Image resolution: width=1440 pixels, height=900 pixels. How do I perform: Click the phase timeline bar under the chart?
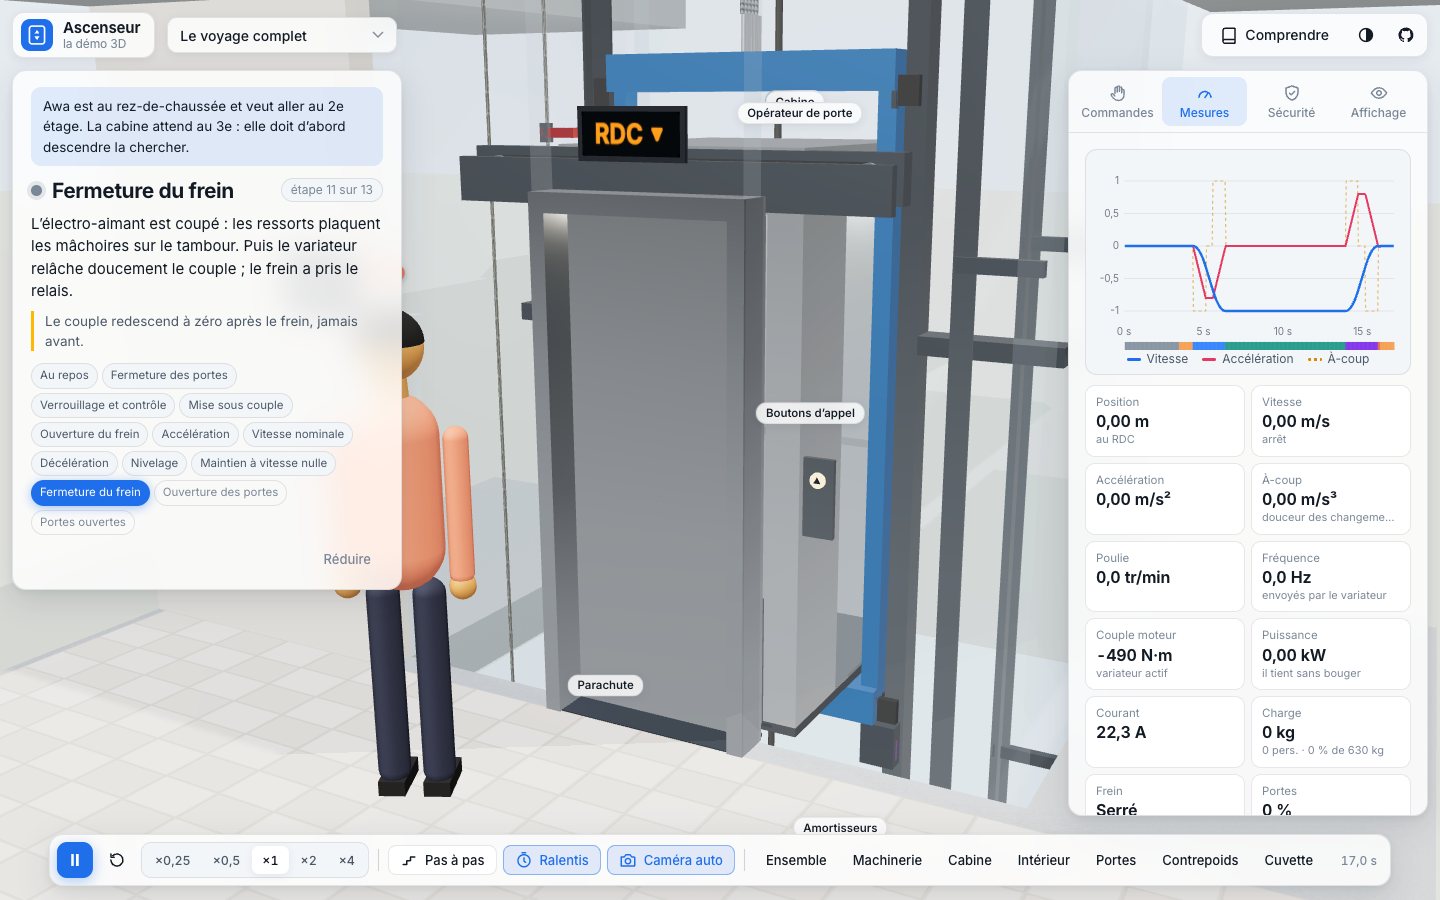(1259, 346)
